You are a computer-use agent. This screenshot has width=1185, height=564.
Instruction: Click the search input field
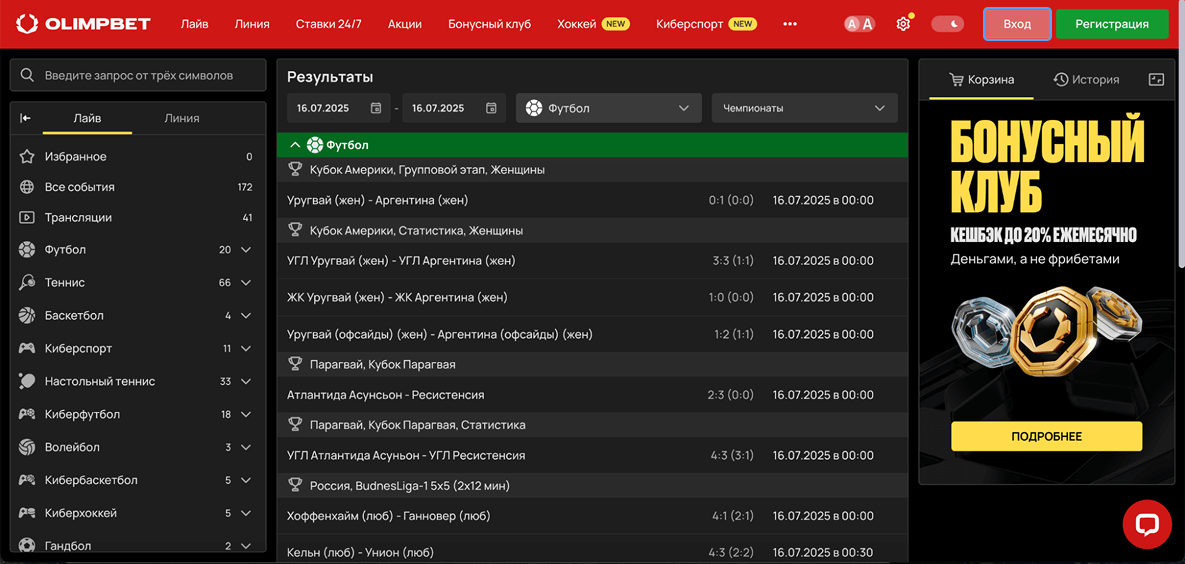(x=138, y=75)
